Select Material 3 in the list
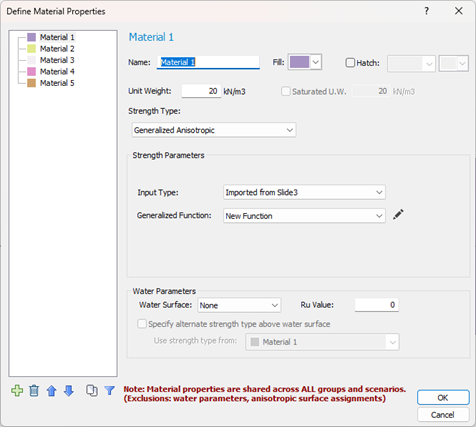 tap(57, 60)
